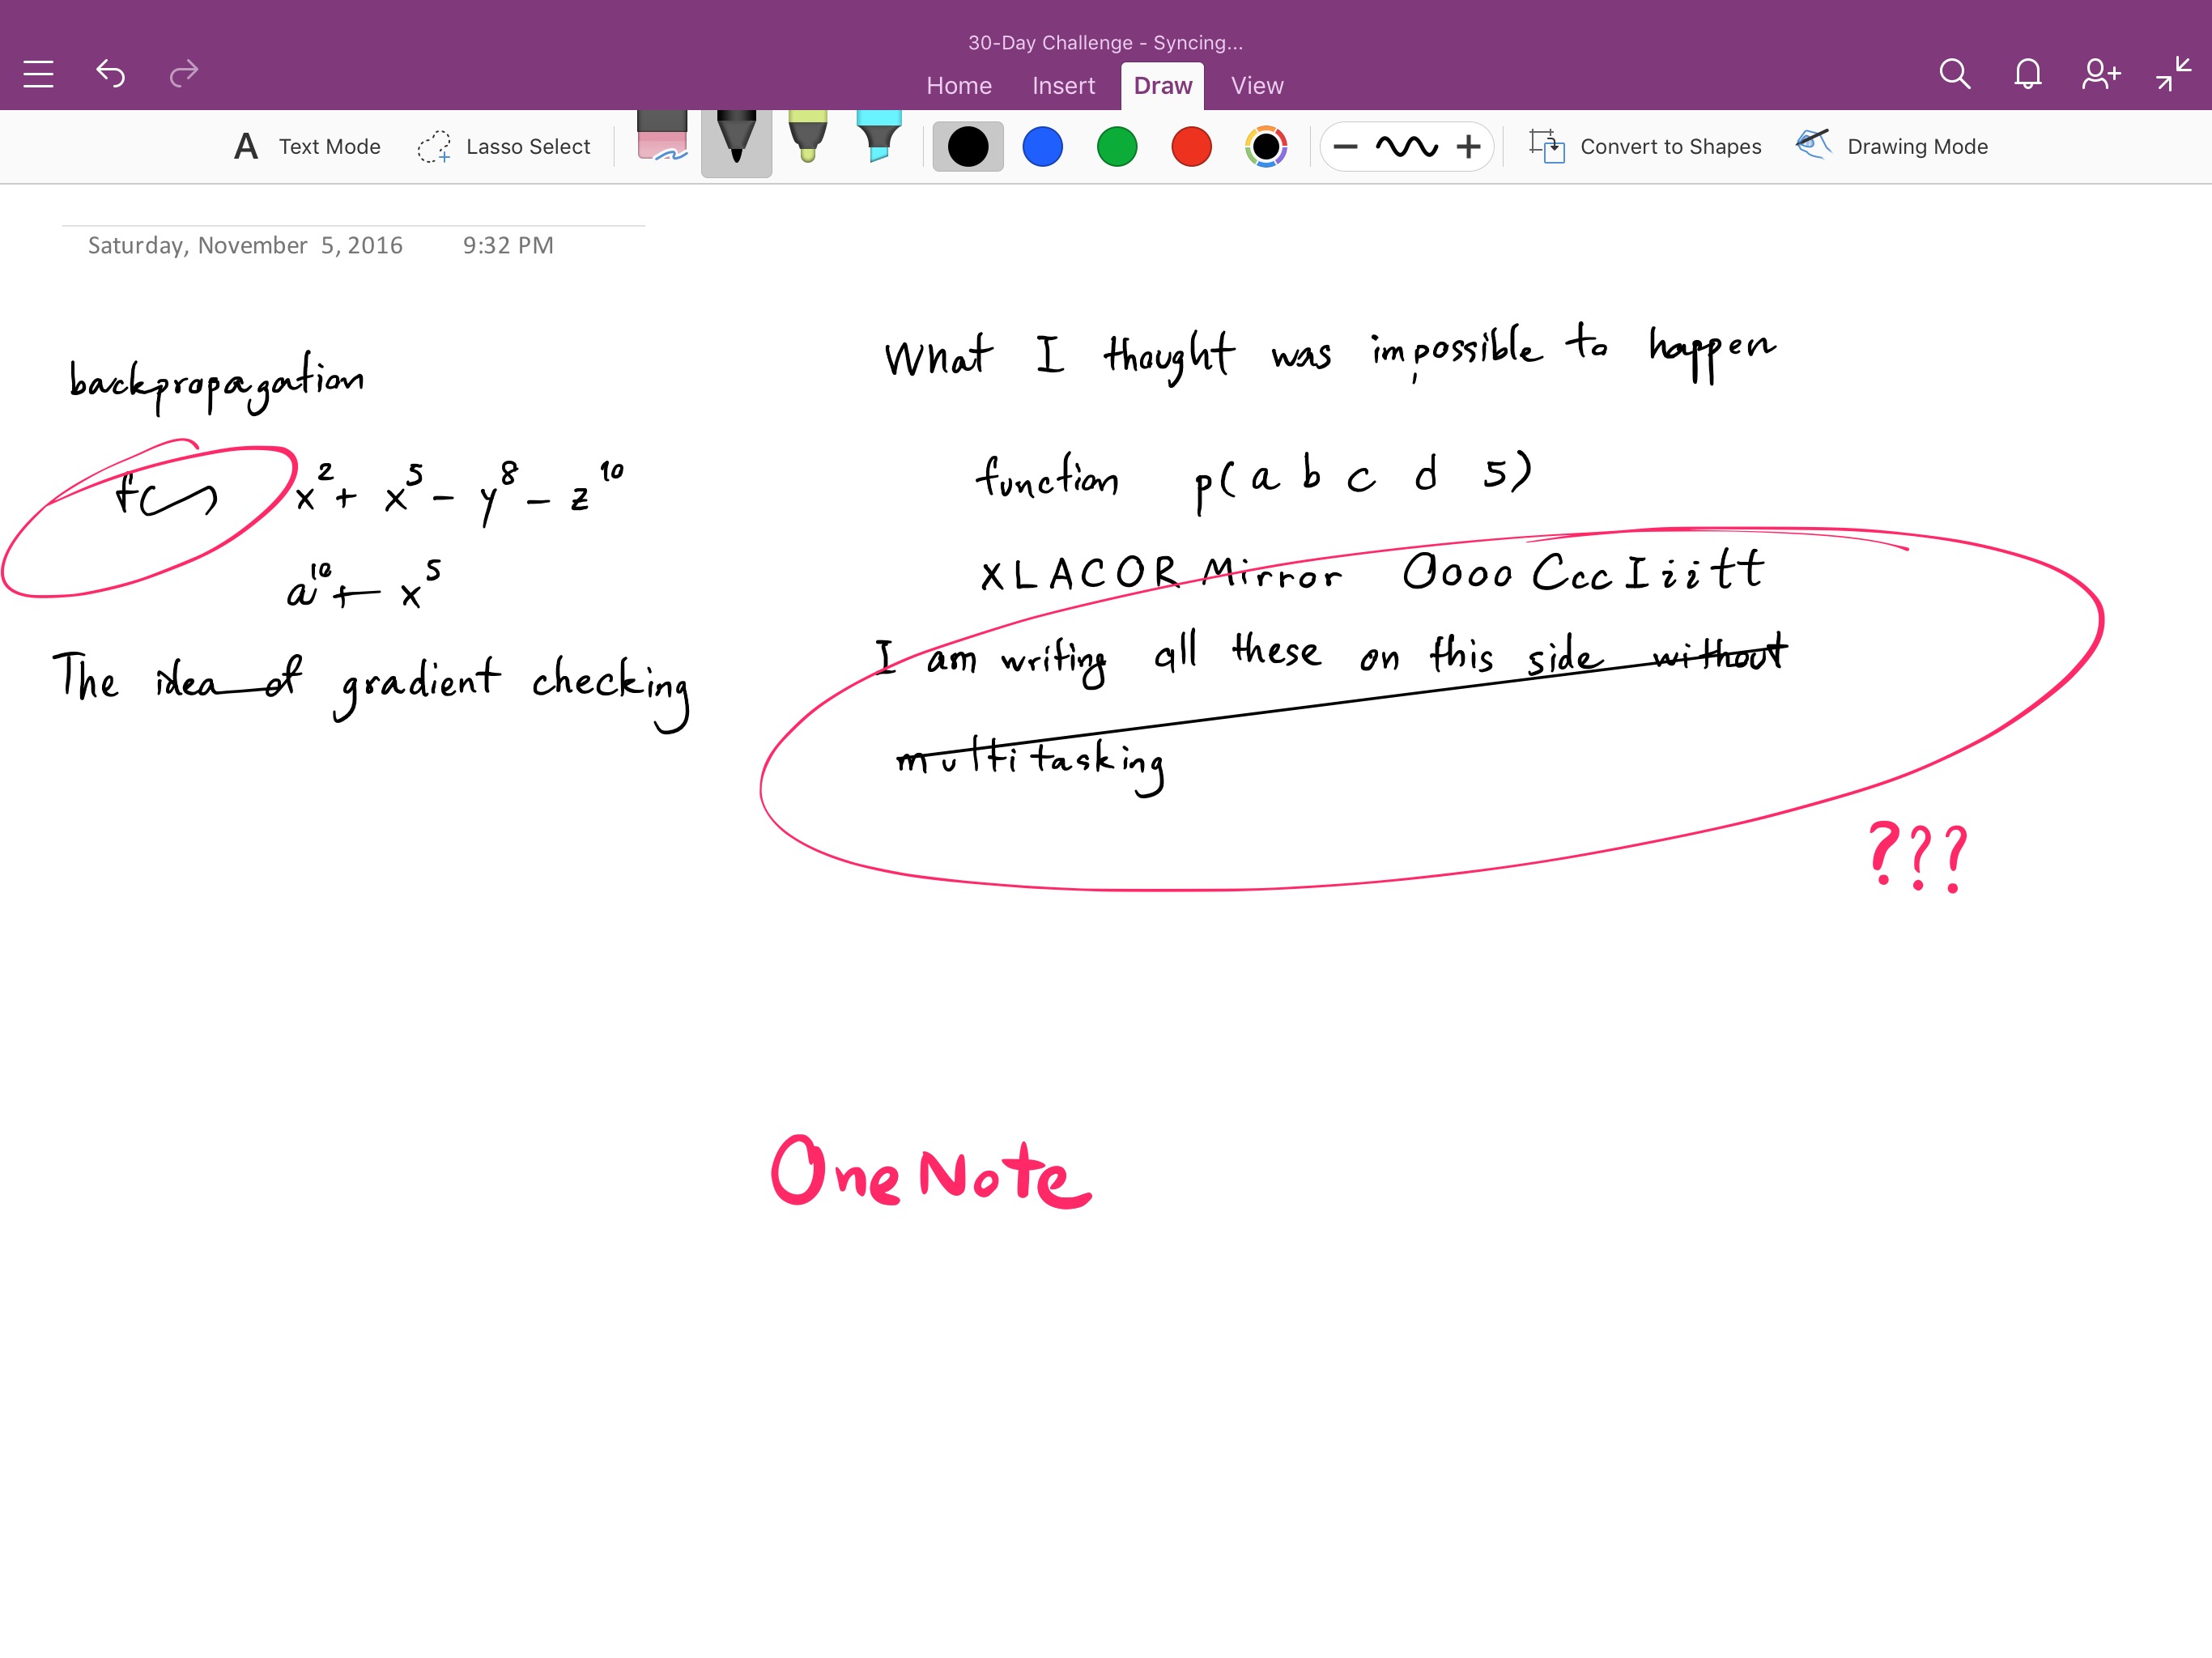Switch to the Home tab
This screenshot has width=2212, height=1658.
pyautogui.click(x=958, y=83)
